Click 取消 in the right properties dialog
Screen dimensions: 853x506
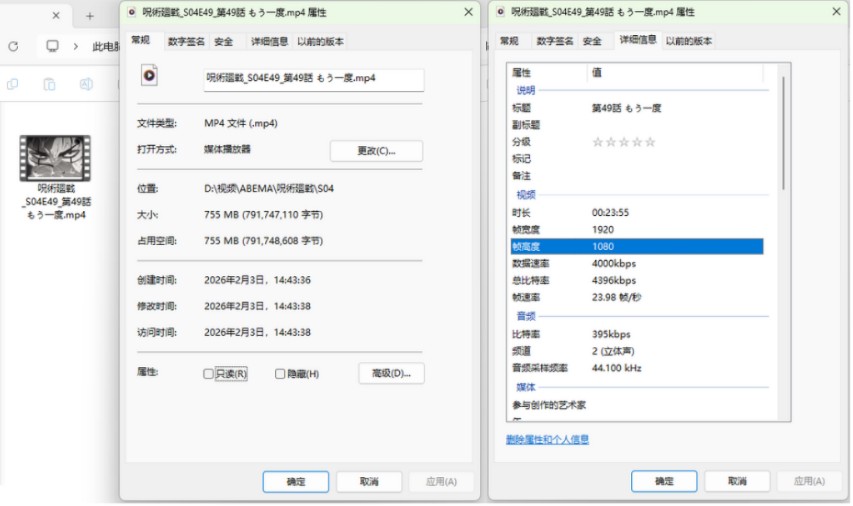tap(737, 482)
